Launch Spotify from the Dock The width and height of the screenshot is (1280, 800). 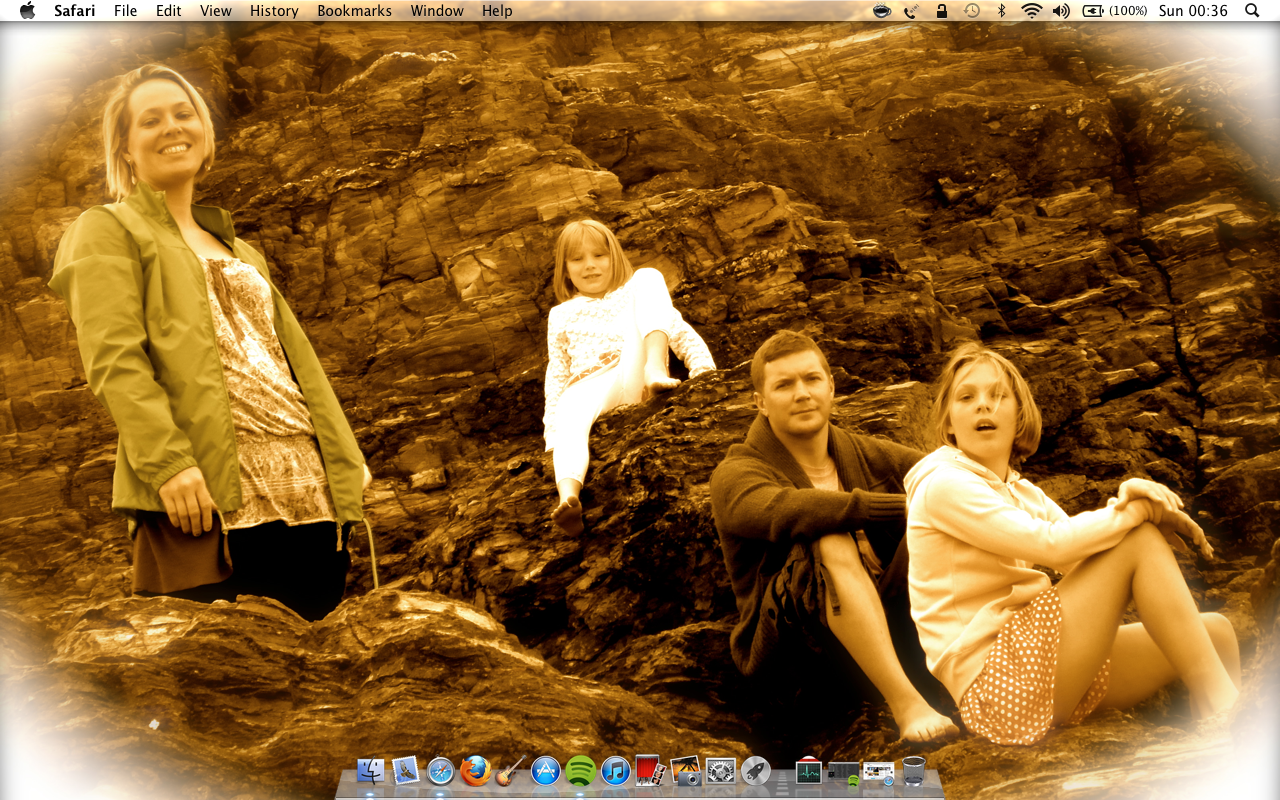tap(580, 771)
